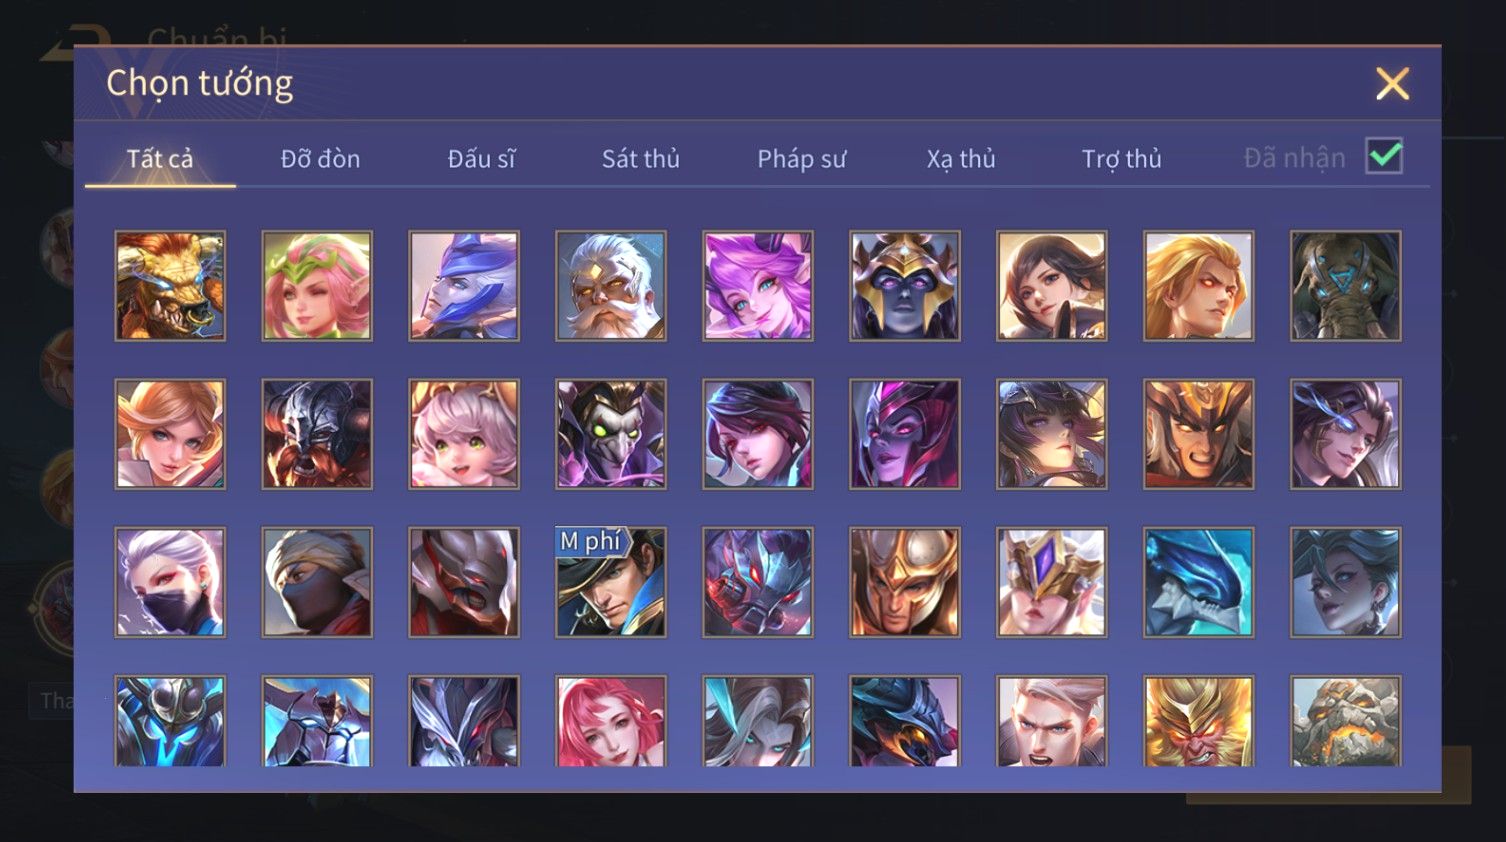Select the plague doctor masked hero
Viewport: 1506px width, 842px height.
611,434
